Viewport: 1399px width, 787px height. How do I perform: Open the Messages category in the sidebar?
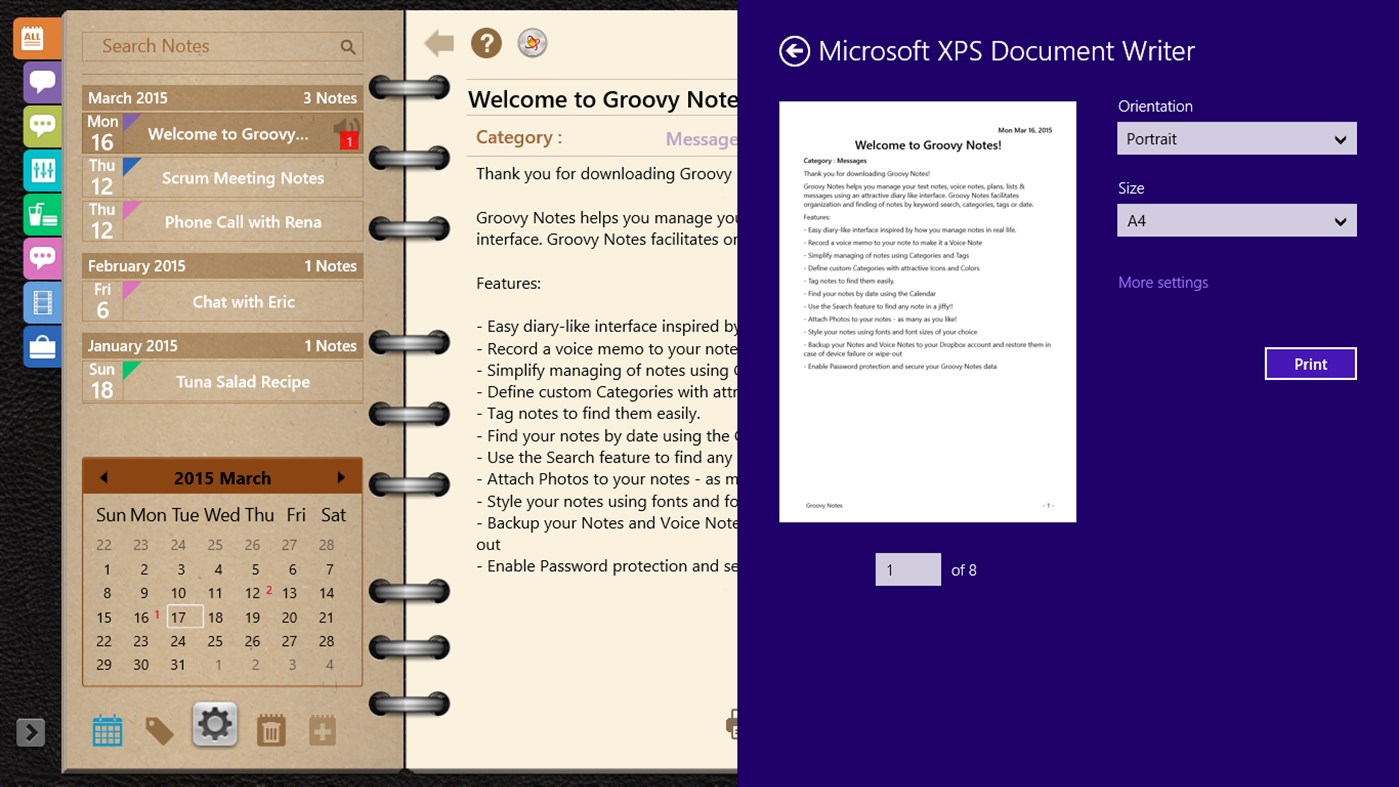(33, 81)
